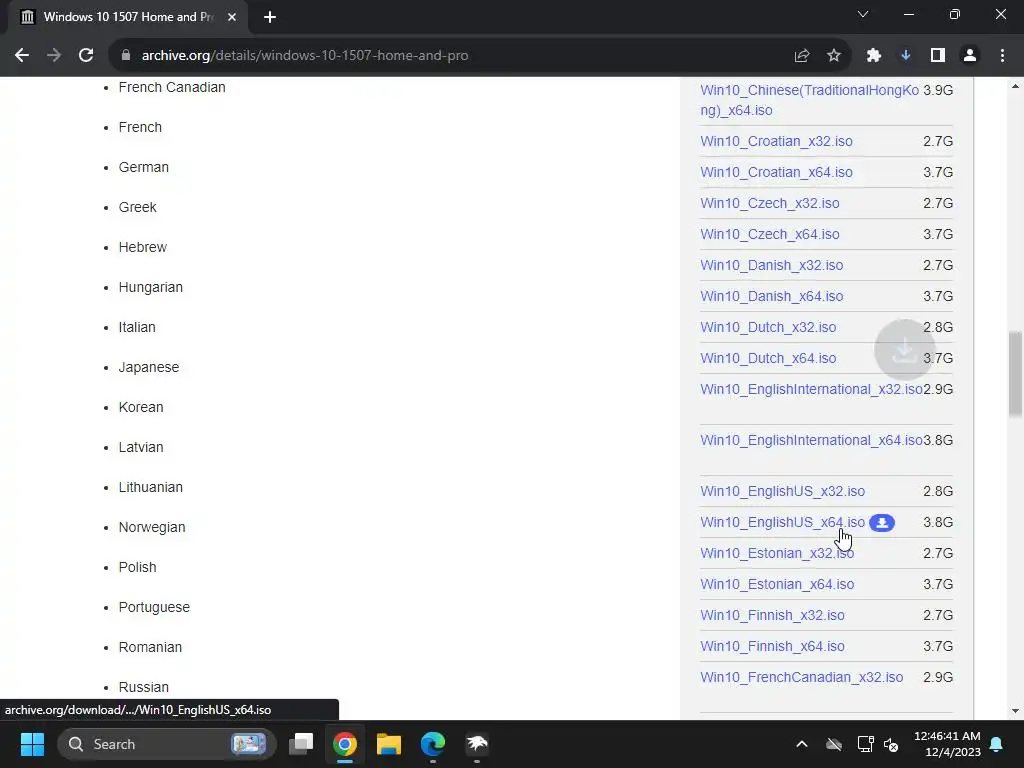Share this page icon in address bar

802,56
